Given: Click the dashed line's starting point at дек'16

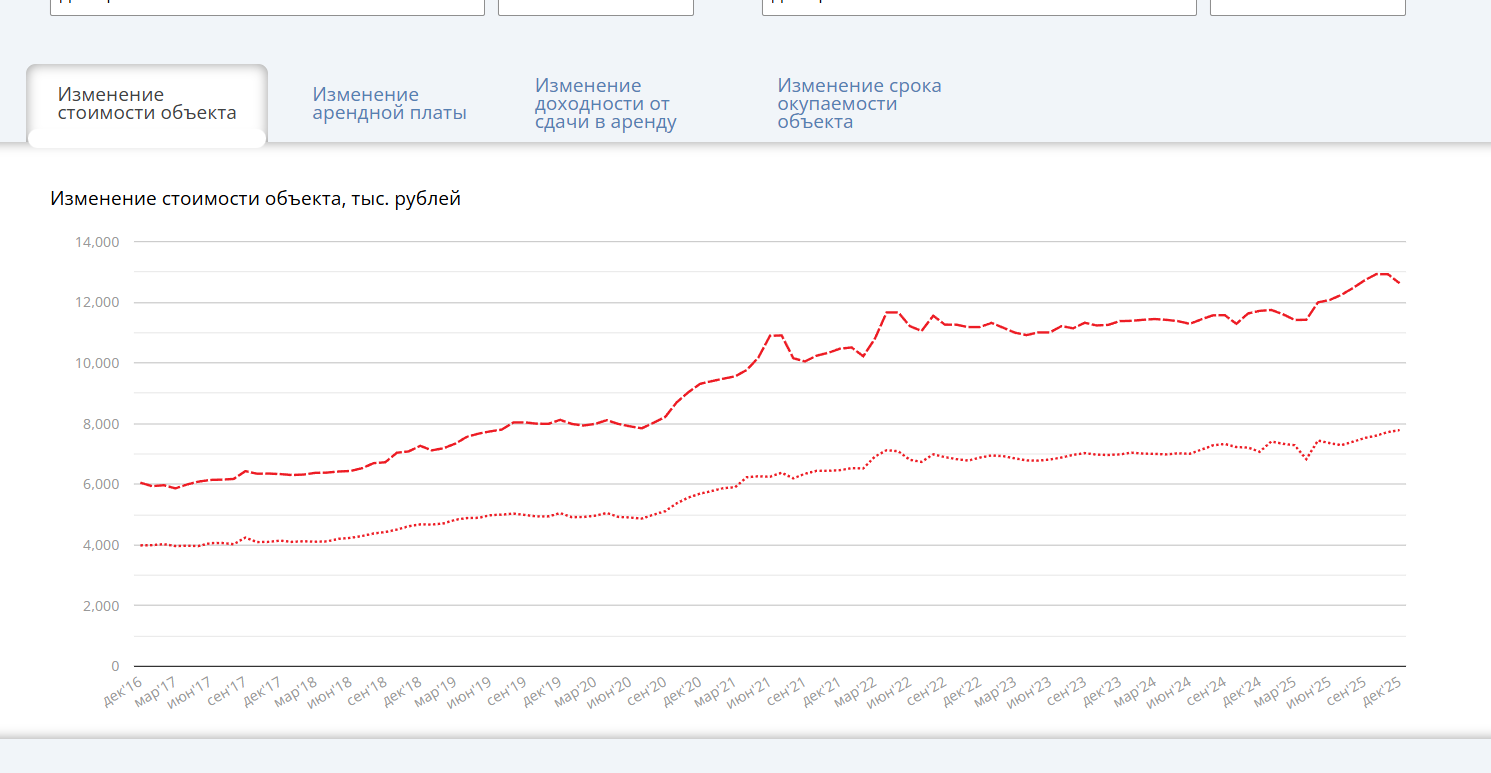Looking at the screenshot, I should (140, 482).
